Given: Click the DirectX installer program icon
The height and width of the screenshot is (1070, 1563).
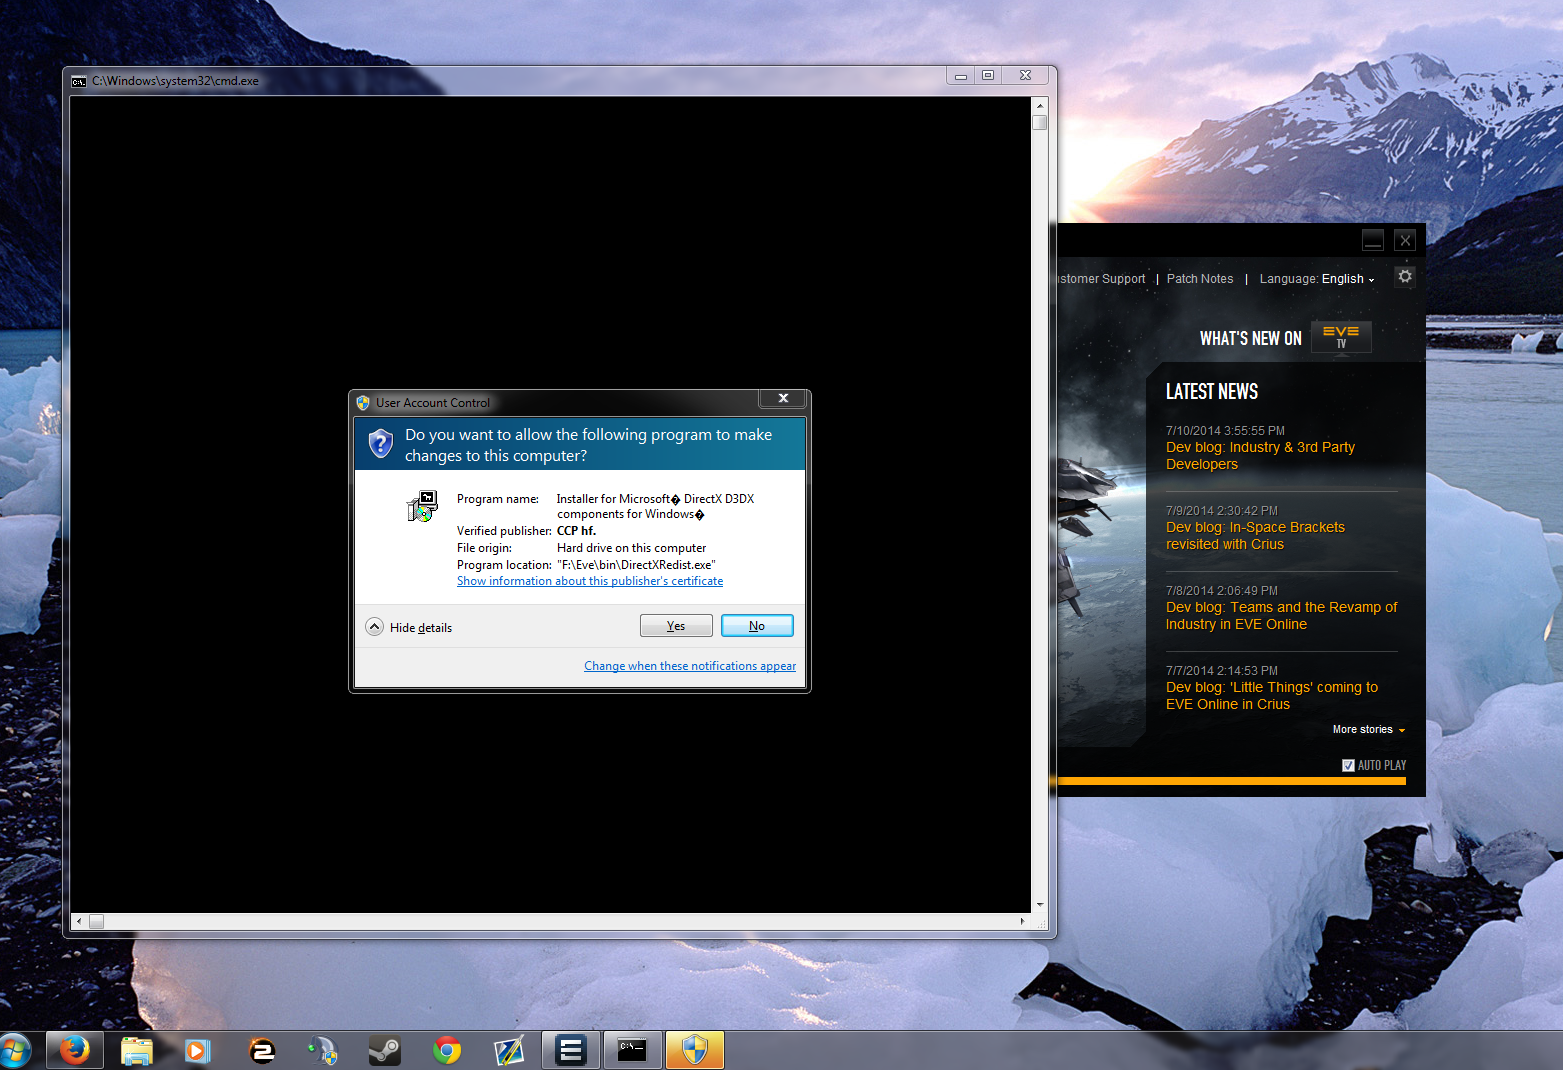Looking at the screenshot, I should coord(422,506).
